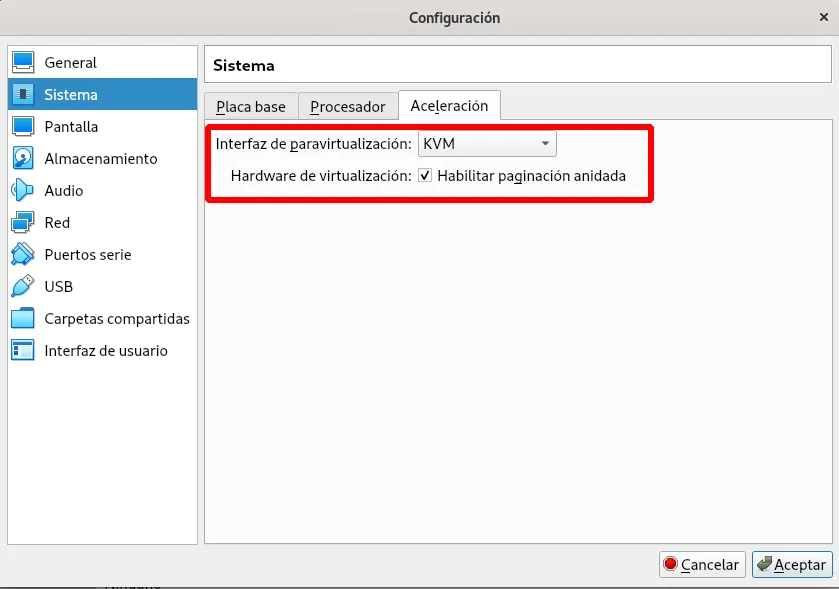
Task: Open Puertos serie settings icon
Action: coord(23,255)
